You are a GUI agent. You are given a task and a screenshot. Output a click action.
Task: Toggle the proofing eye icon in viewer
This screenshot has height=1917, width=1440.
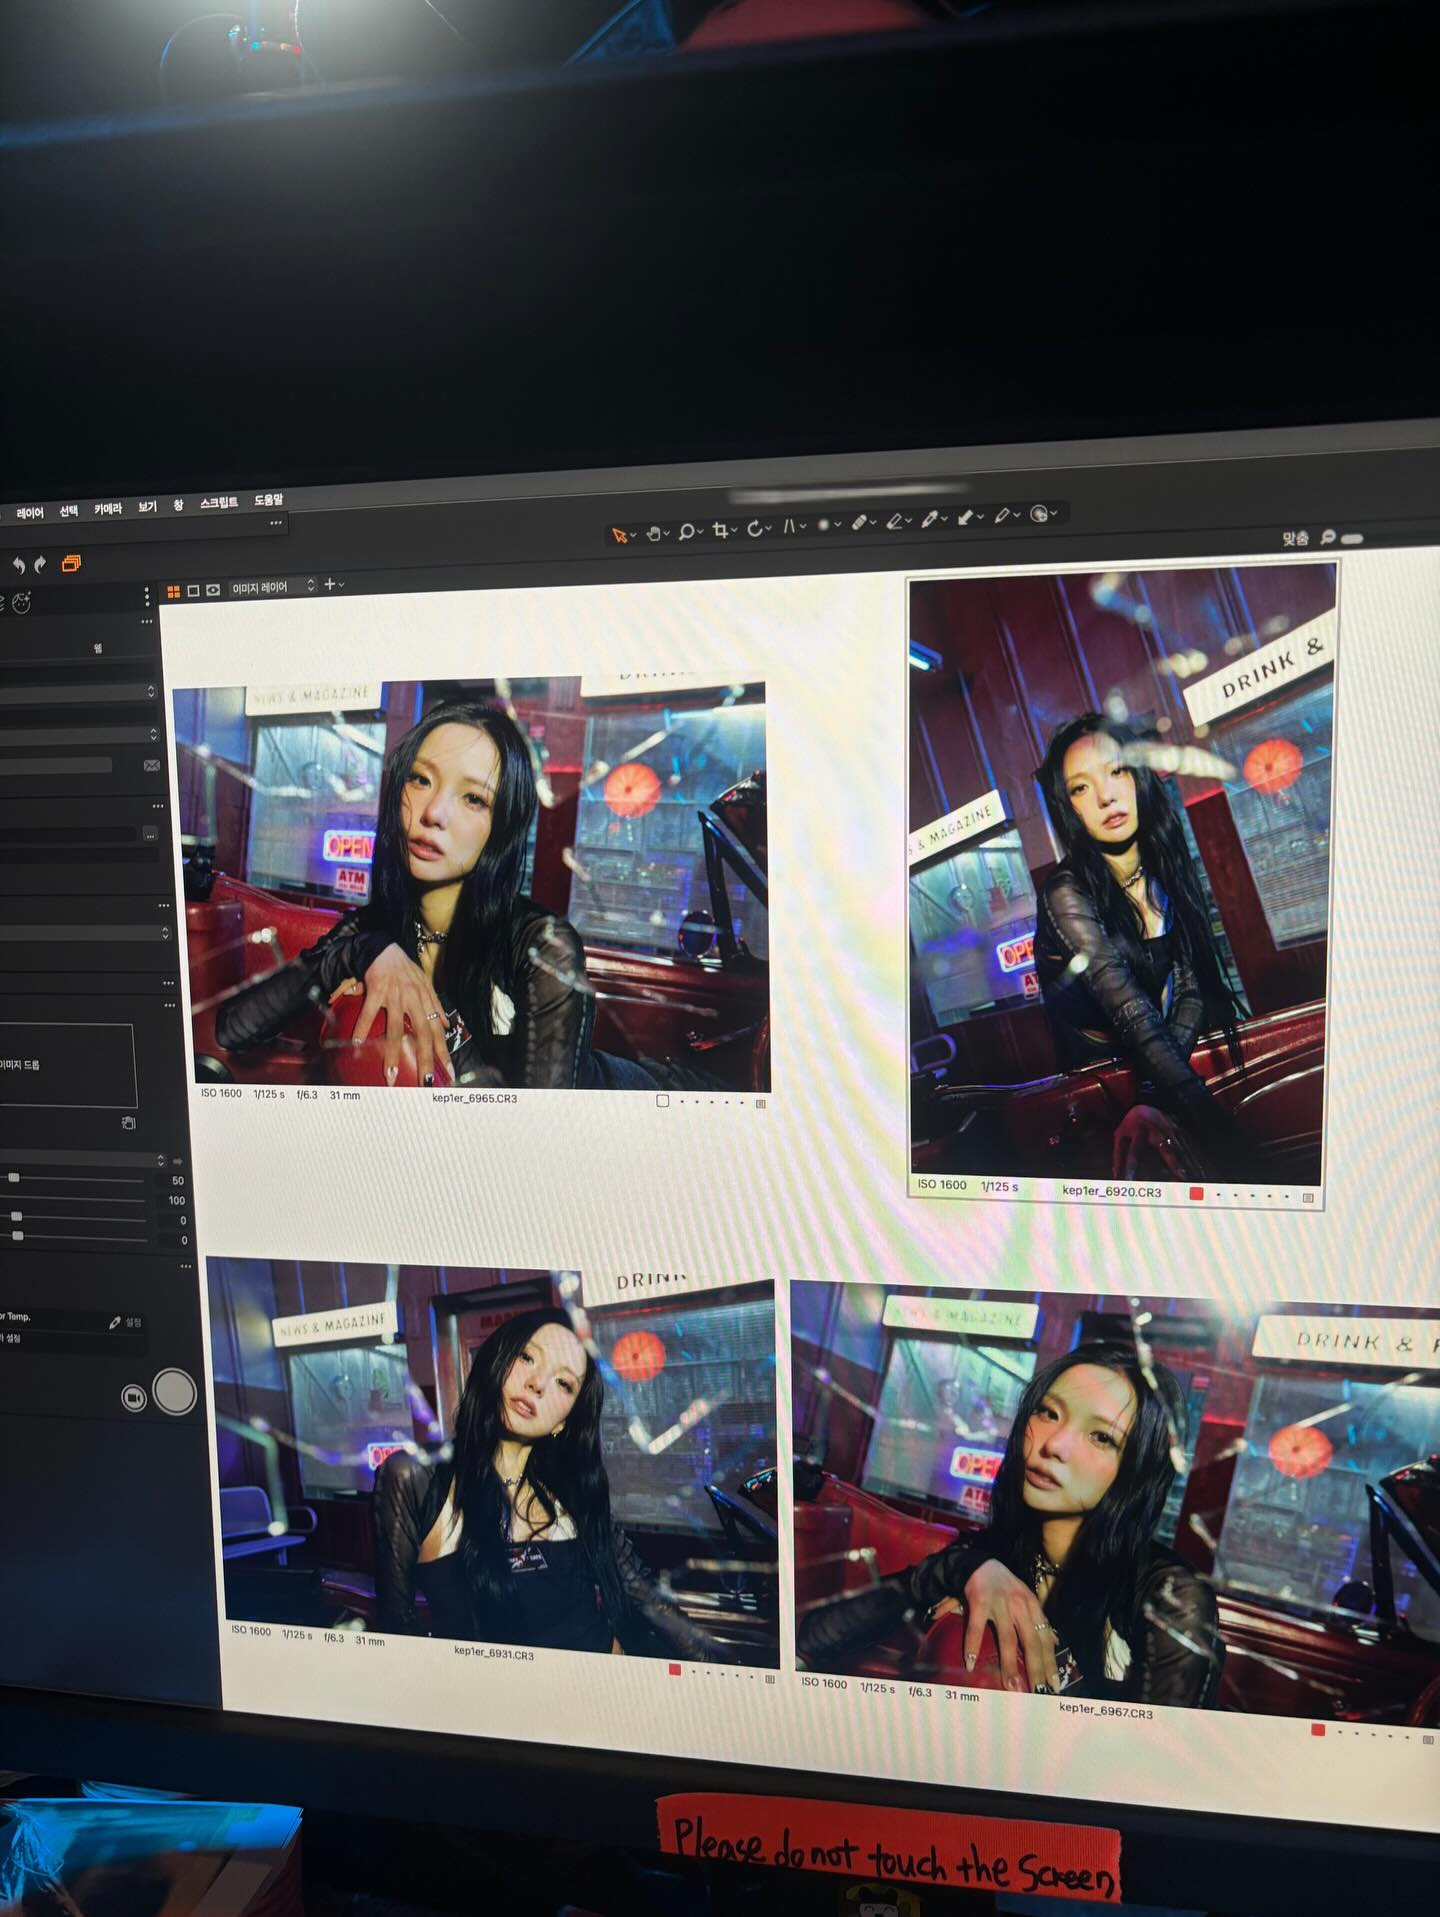213,590
